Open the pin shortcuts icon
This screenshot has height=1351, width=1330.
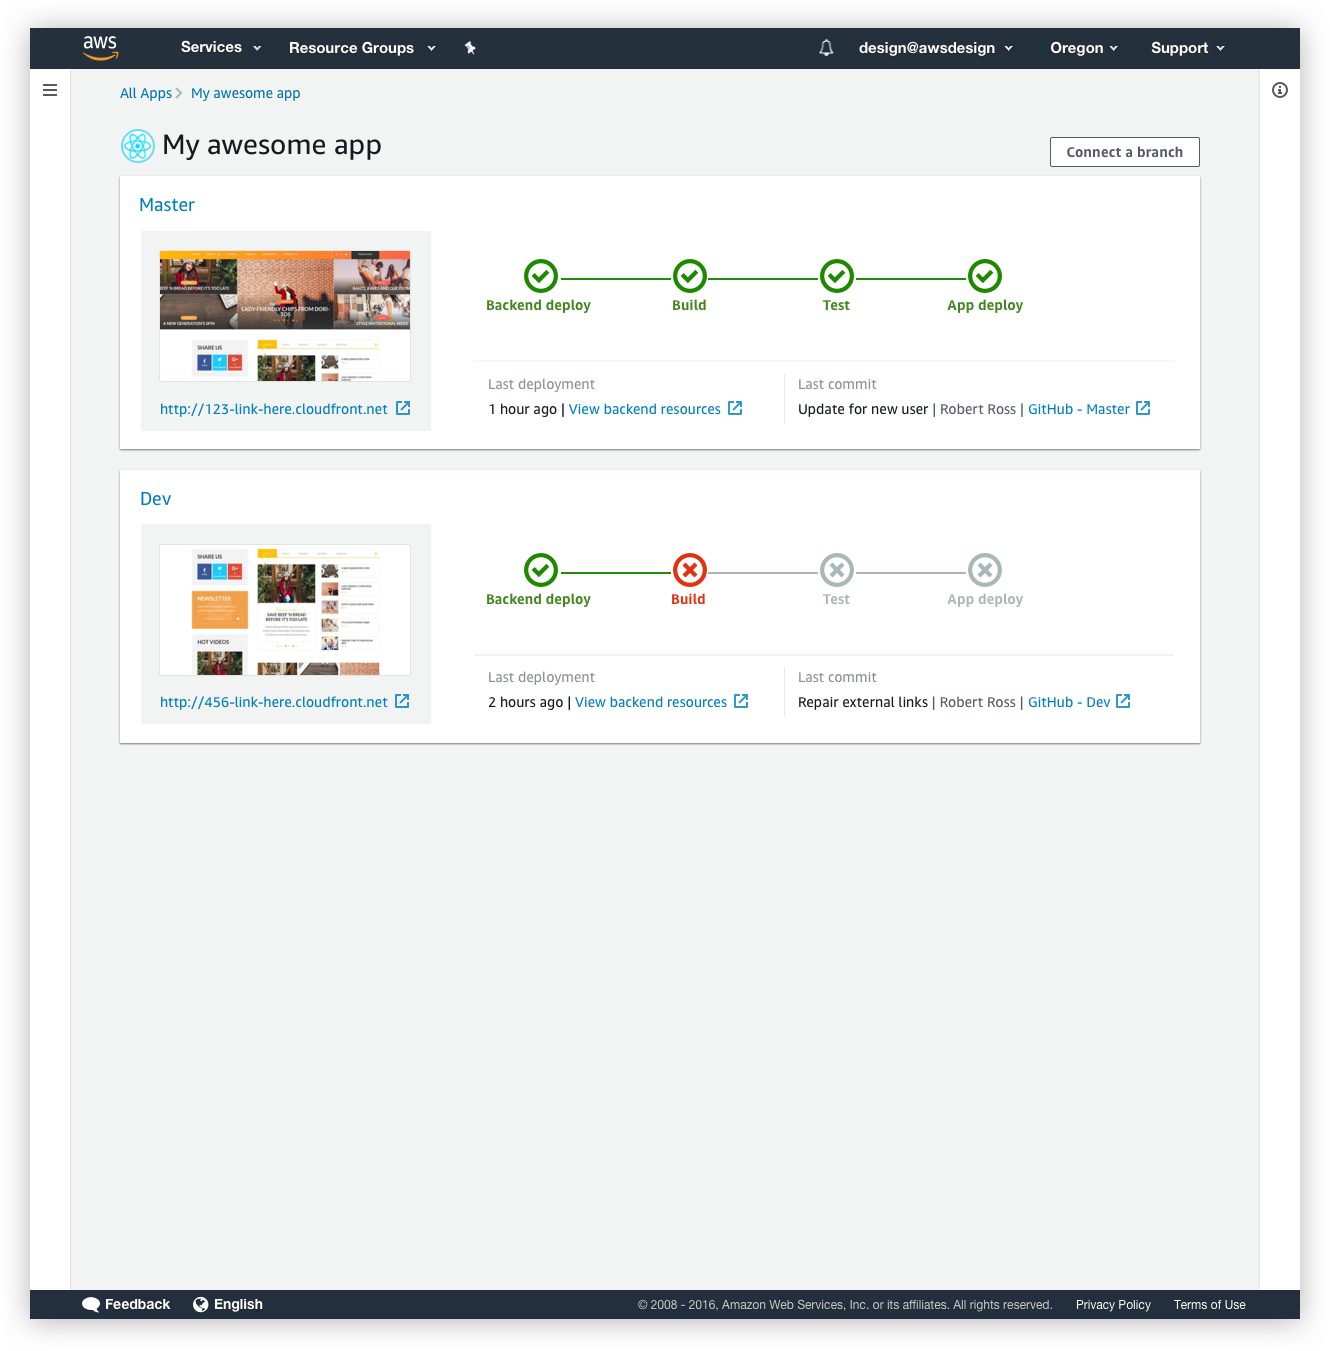point(470,48)
